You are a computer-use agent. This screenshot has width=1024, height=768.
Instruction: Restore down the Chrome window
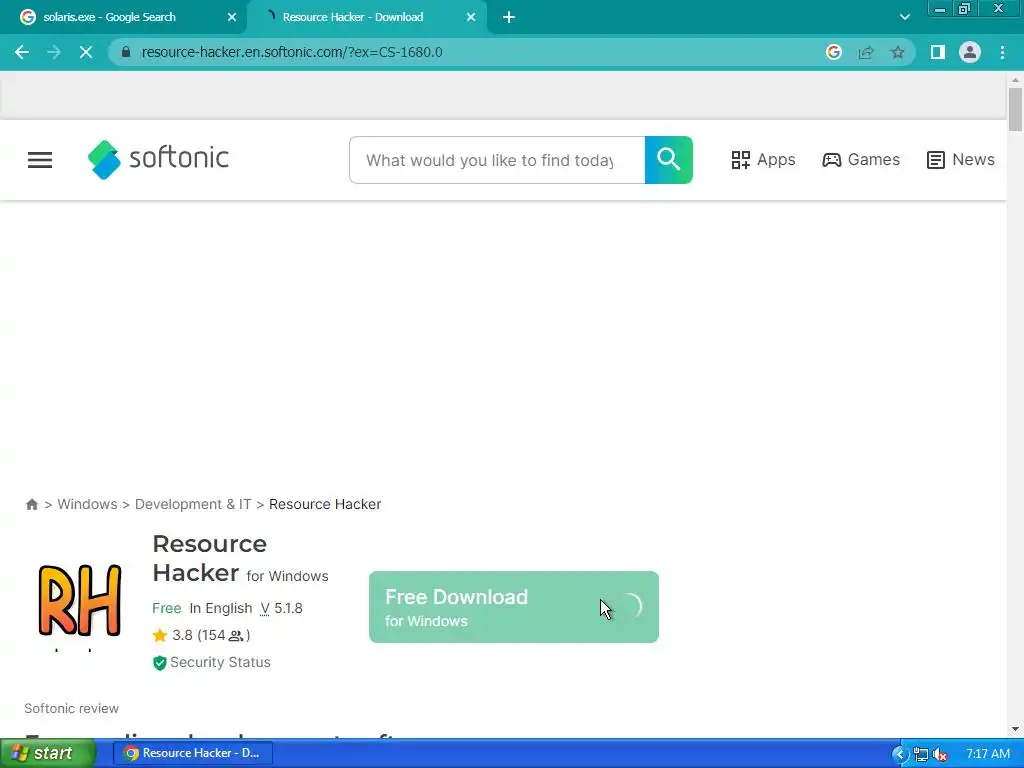(964, 8)
